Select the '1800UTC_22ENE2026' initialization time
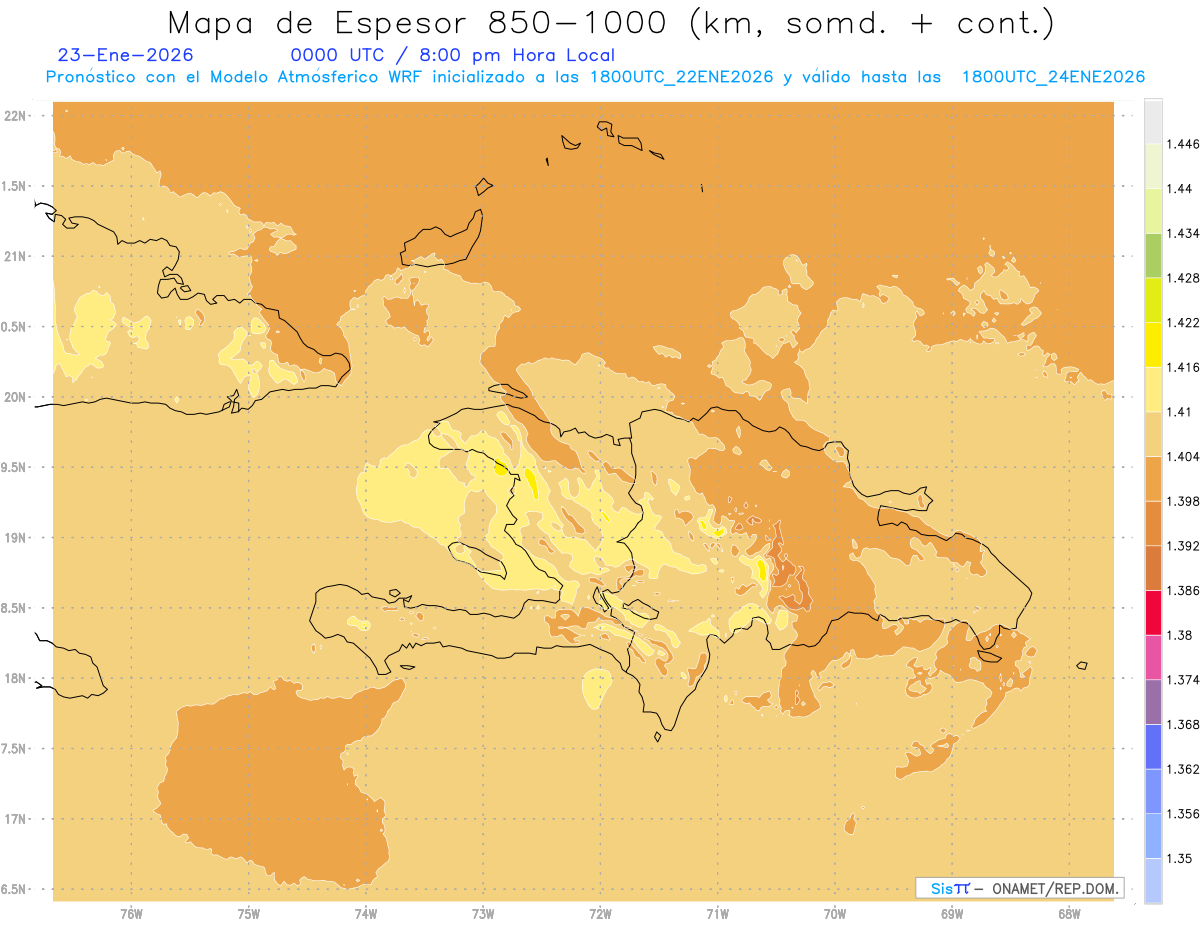 tap(682, 77)
